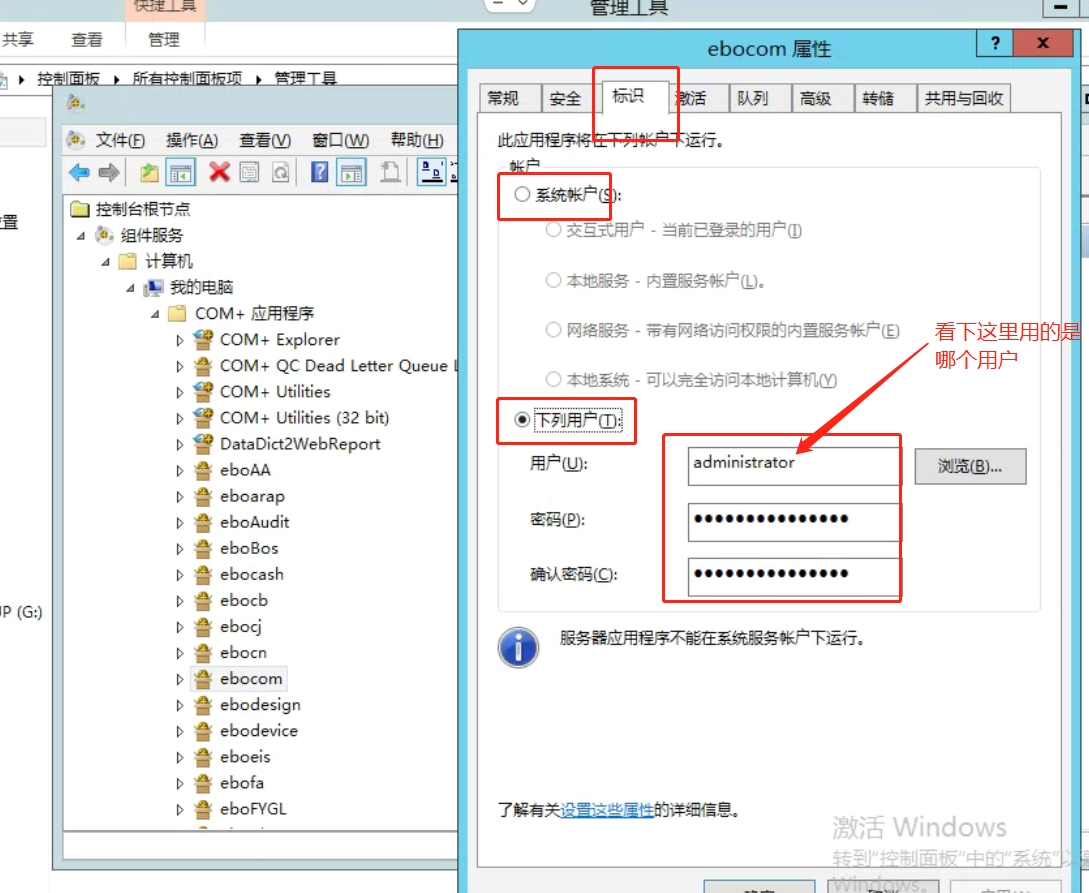The width and height of the screenshot is (1089, 893).
Task: Click the Up one level folder icon
Action: (x=149, y=172)
